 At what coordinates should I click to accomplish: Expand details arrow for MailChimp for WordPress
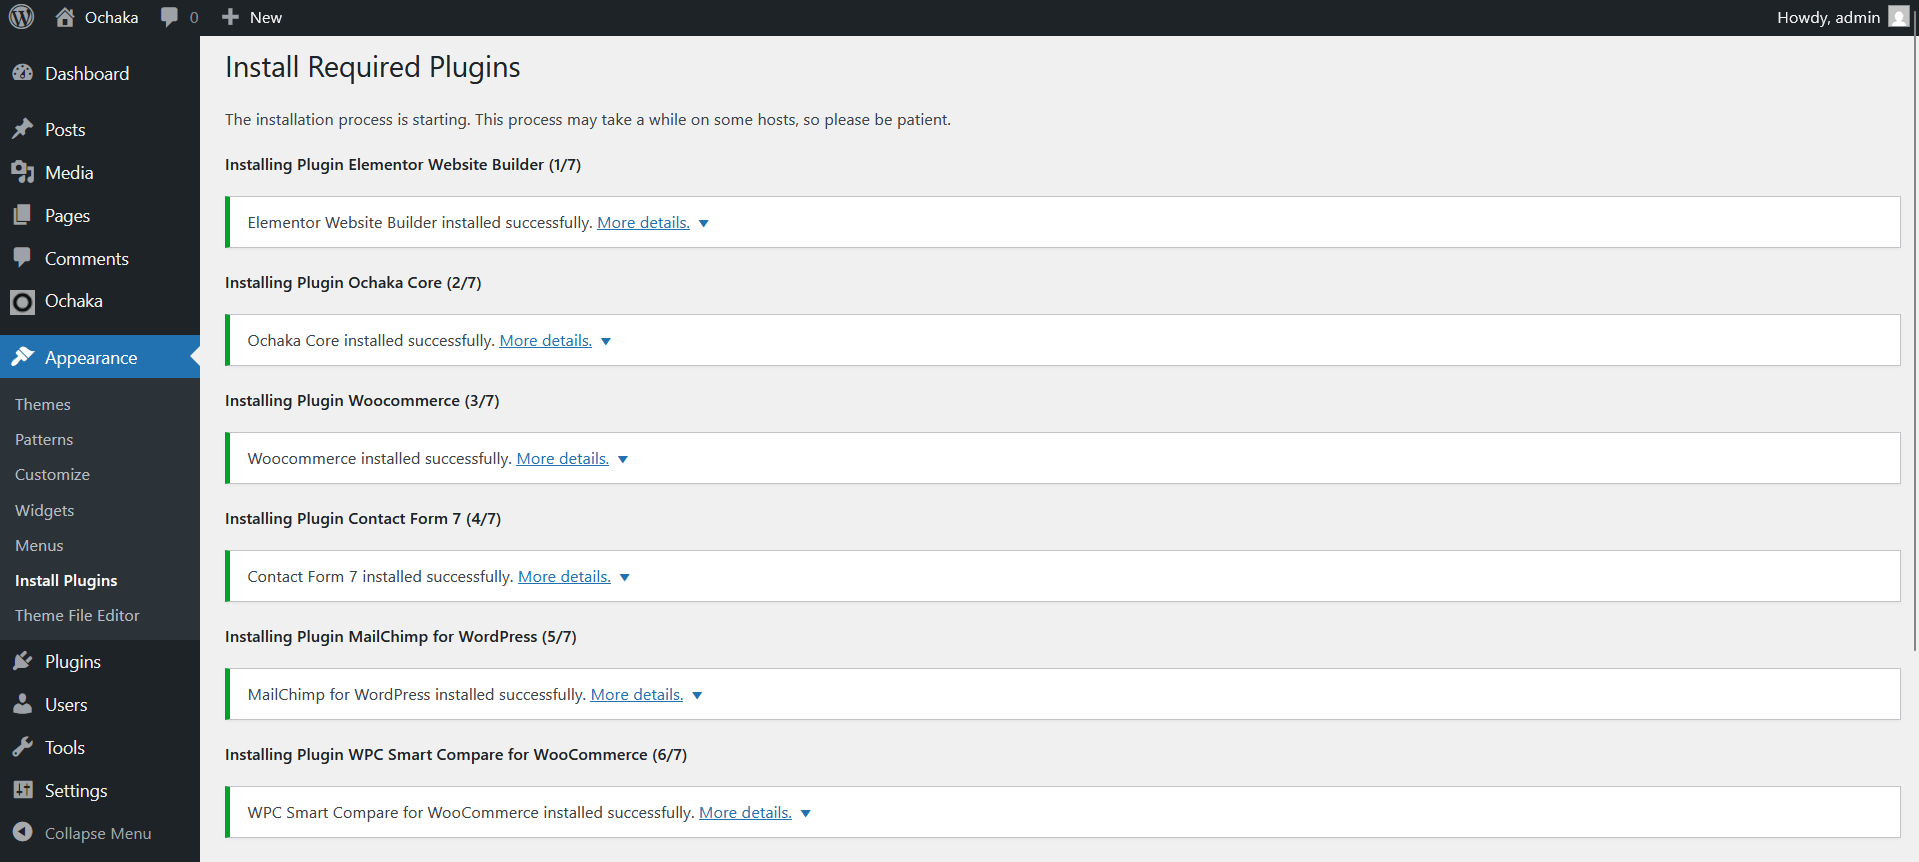pos(698,695)
